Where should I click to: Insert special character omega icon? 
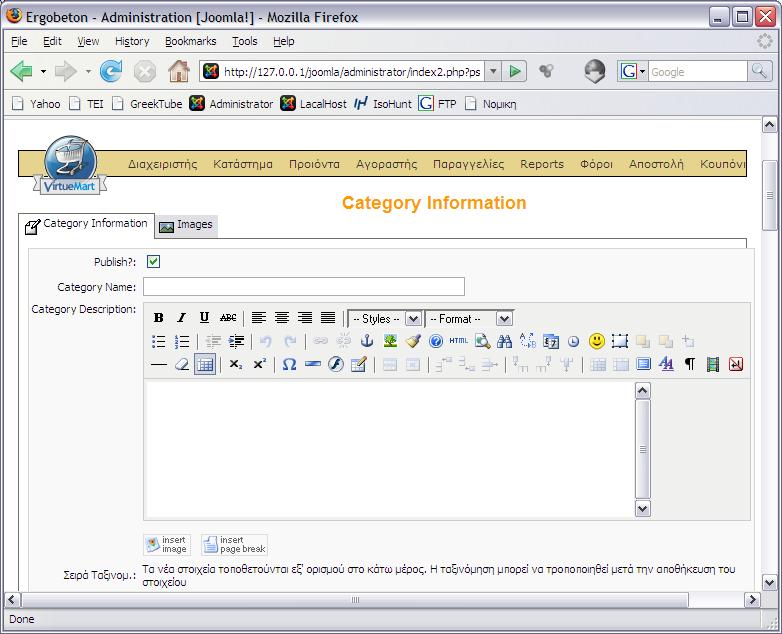coord(289,365)
